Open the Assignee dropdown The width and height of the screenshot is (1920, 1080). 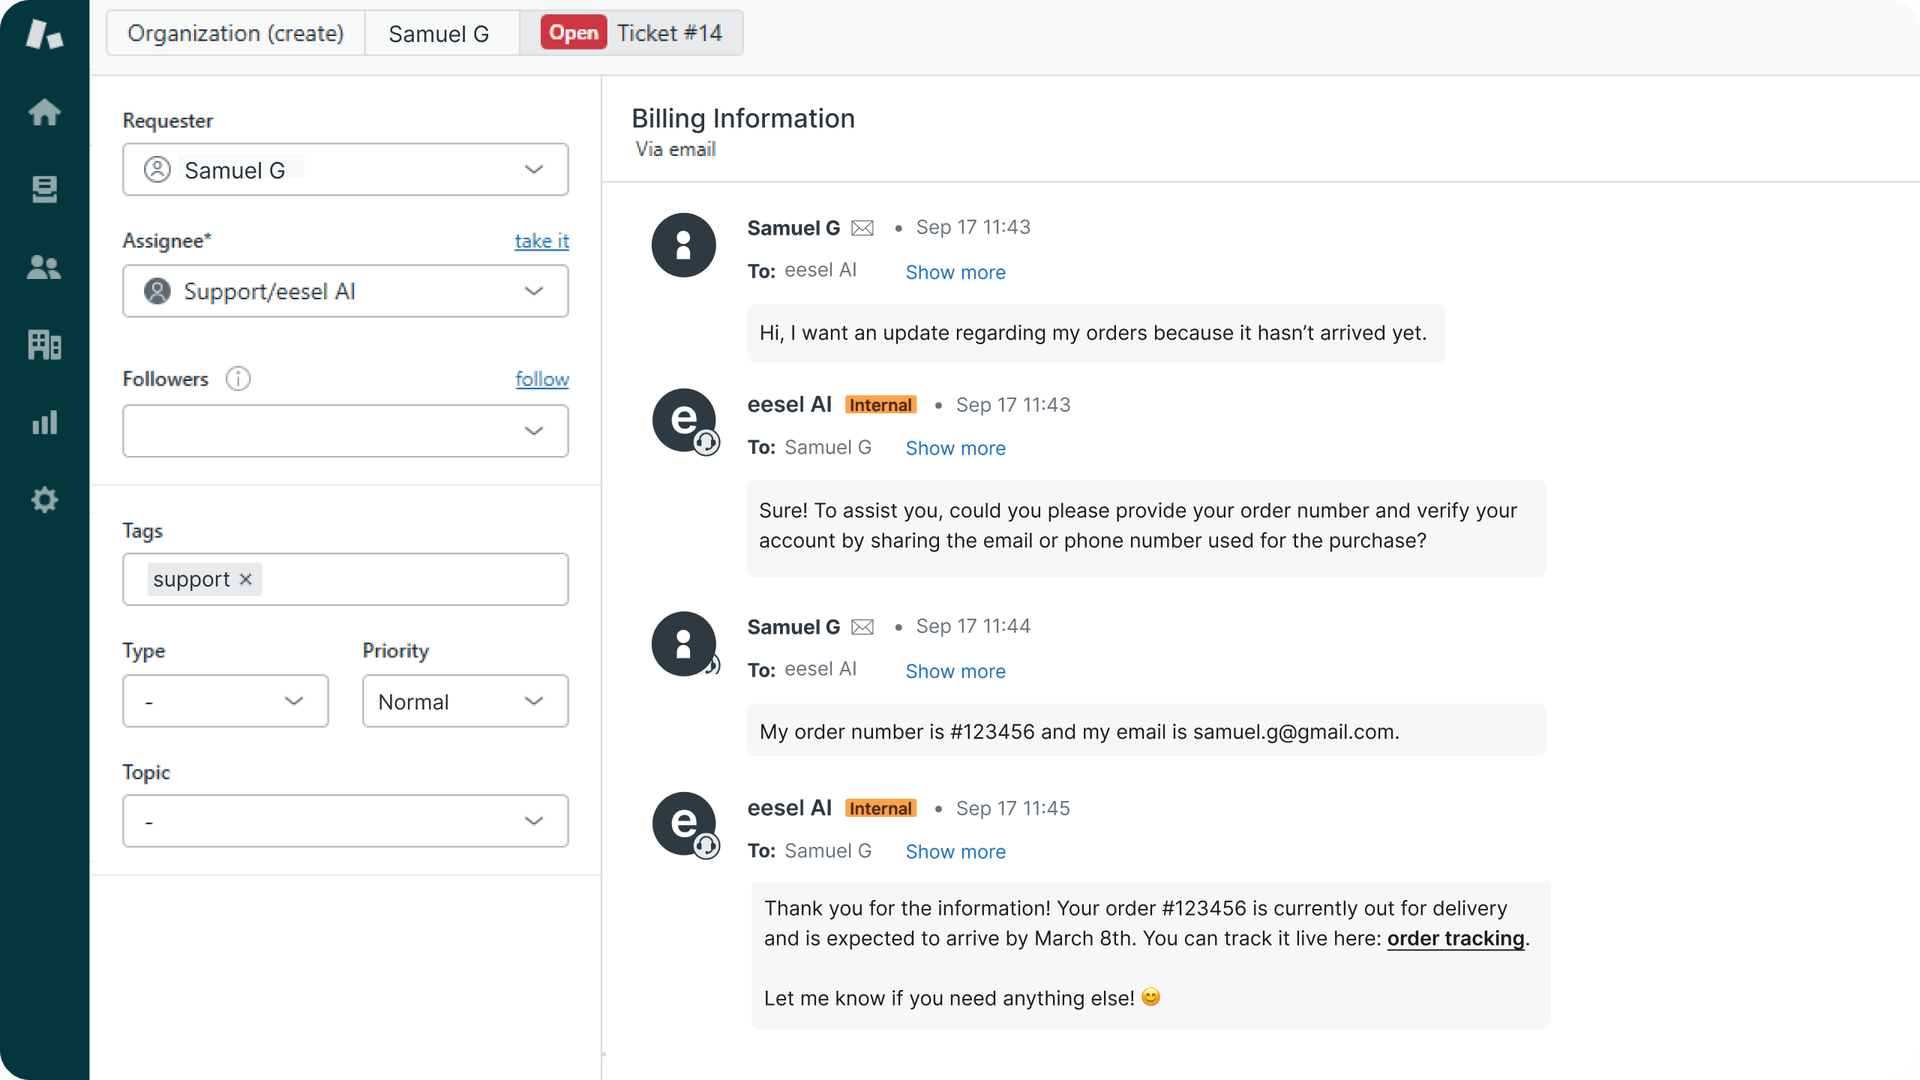345,291
